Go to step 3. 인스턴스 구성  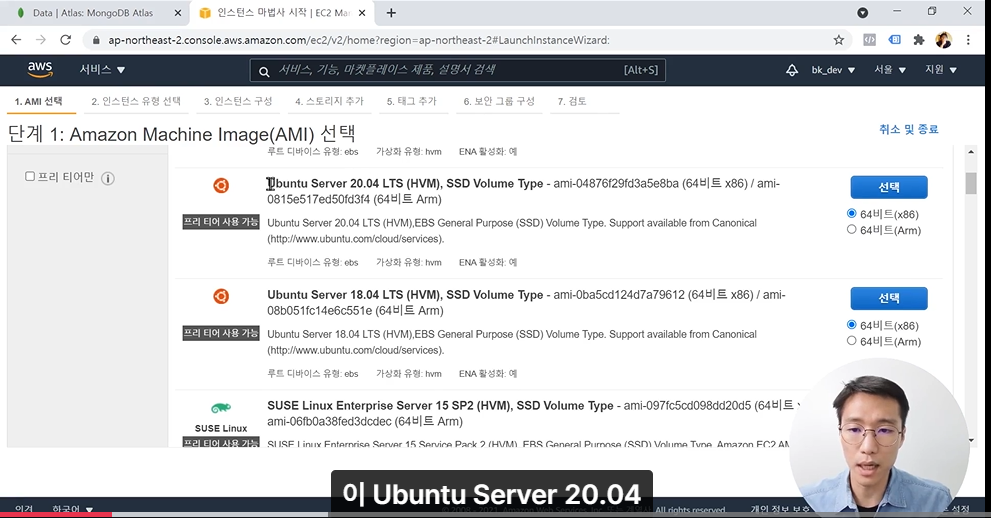pyautogui.click(x=238, y=101)
